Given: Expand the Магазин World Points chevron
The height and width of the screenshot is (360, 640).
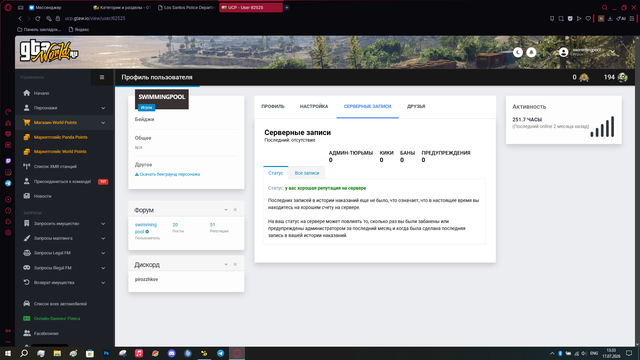Looking at the screenshot, I should [x=103, y=123].
